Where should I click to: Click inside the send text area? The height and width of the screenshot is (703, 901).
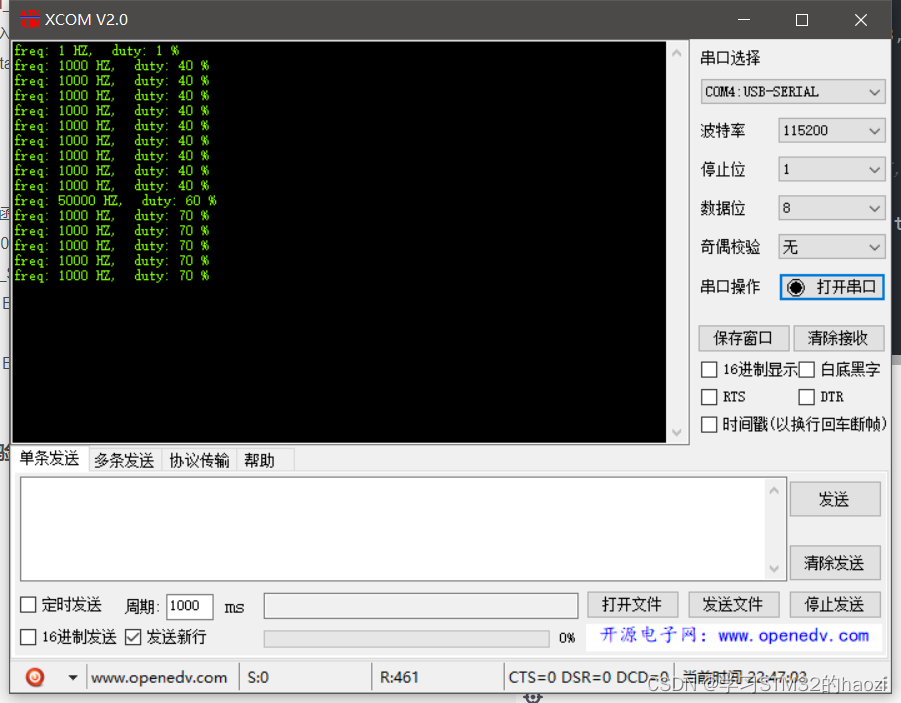coord(394,529)
